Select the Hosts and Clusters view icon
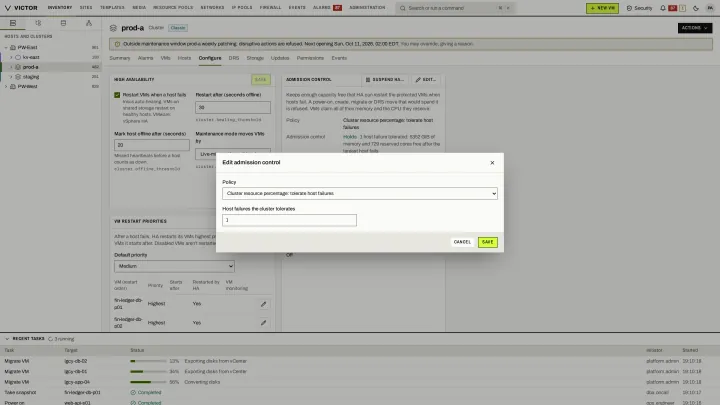720x405 pixels. coord(13,23)
